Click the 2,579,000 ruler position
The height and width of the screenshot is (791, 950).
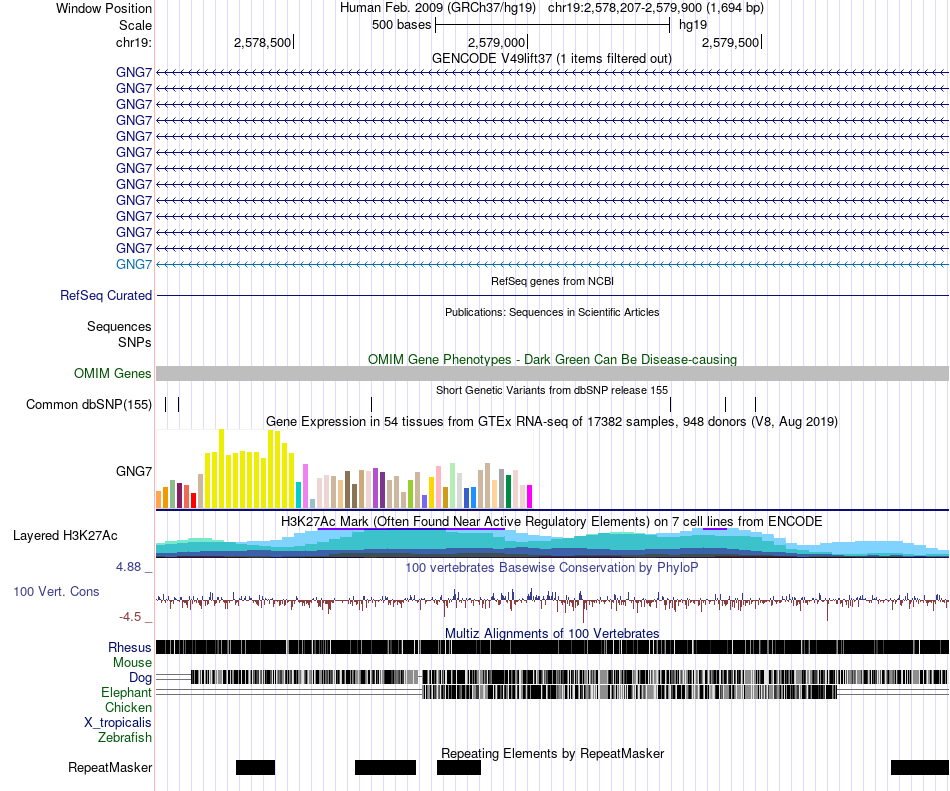[x=497, y=42]
